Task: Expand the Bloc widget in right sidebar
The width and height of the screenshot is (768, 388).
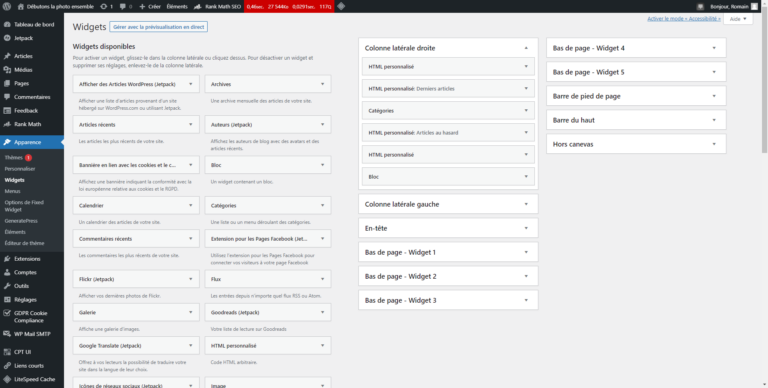Action: [526, 176]
